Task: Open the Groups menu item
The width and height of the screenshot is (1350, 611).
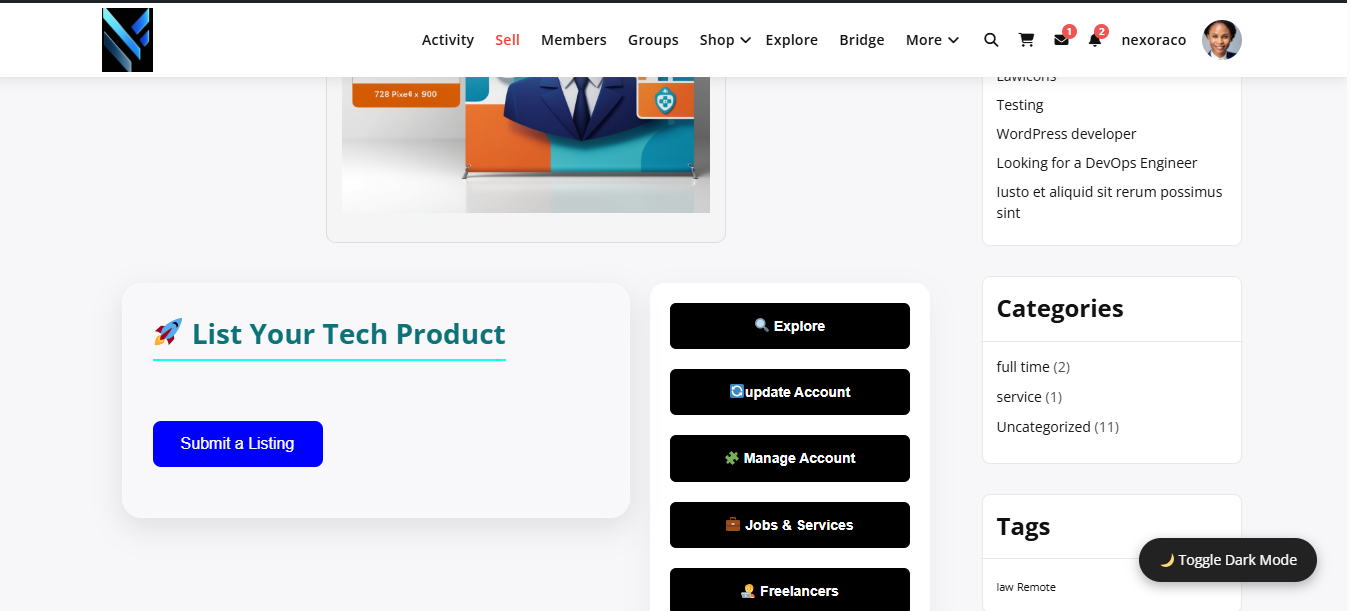Action: point(653,40)
